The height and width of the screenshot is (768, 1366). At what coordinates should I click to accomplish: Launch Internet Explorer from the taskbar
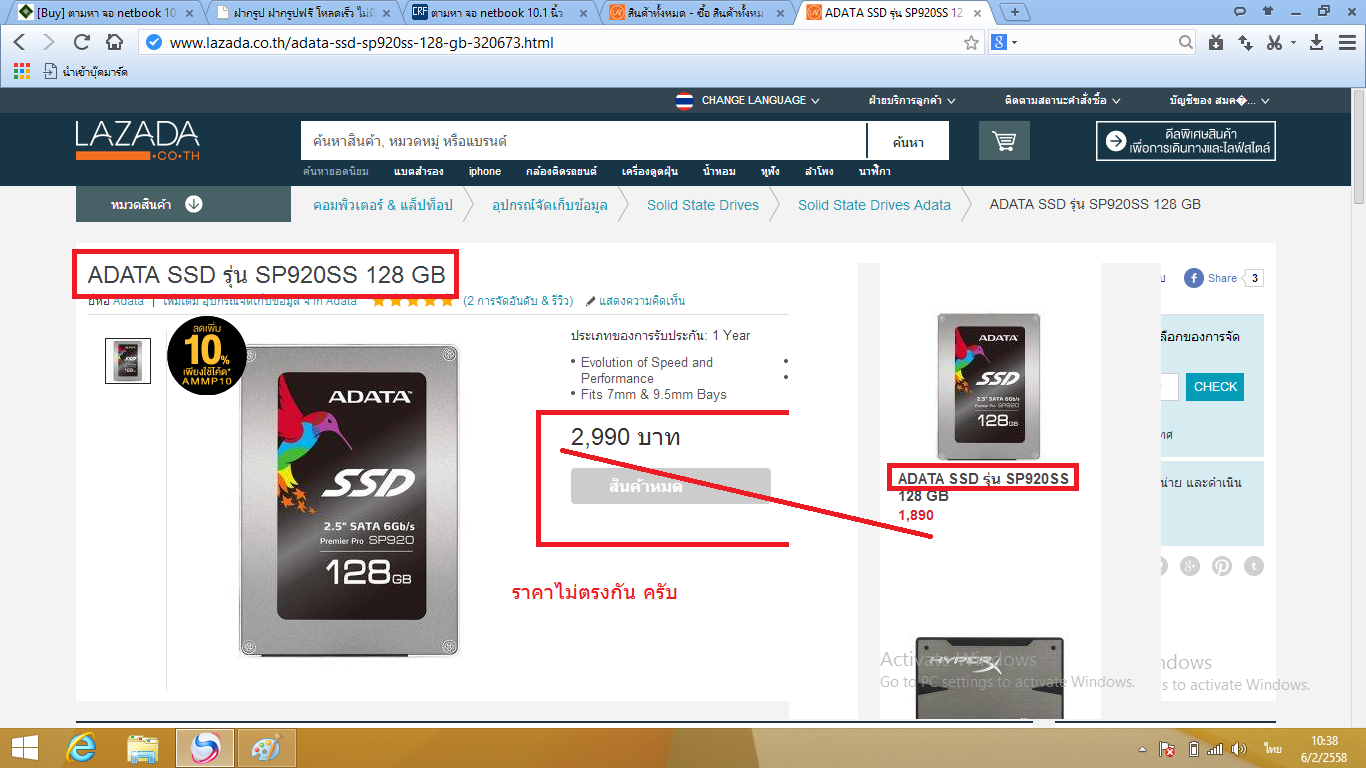(x=81, y=748)
